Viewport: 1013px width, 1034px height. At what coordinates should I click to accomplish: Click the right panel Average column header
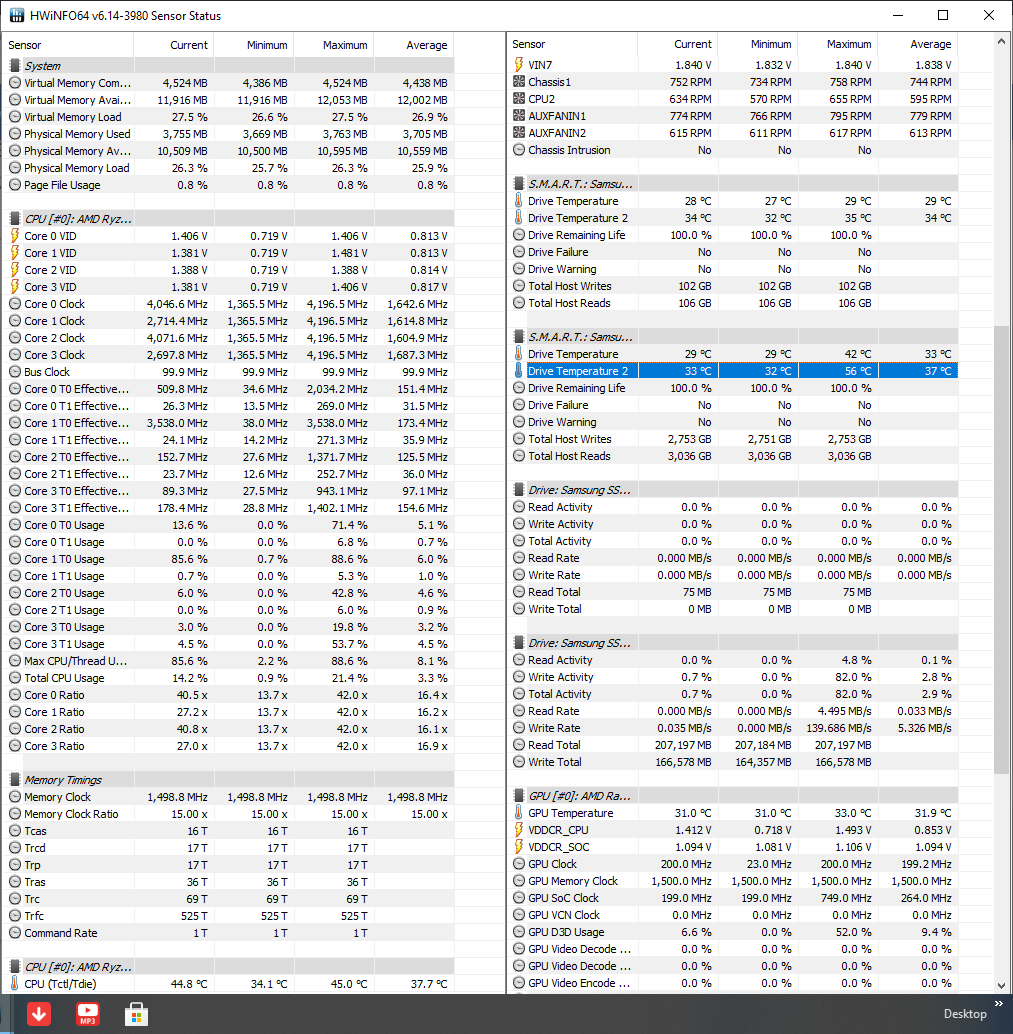(x=917, y=44)
